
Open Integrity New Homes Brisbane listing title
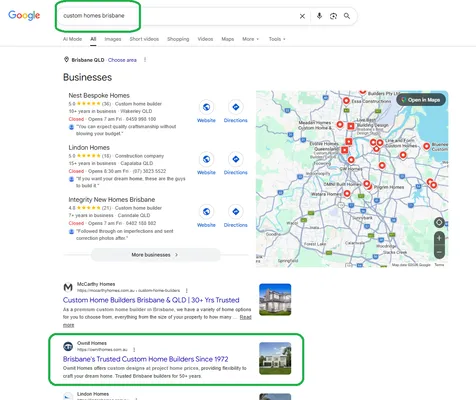click(x=112, y=199)
